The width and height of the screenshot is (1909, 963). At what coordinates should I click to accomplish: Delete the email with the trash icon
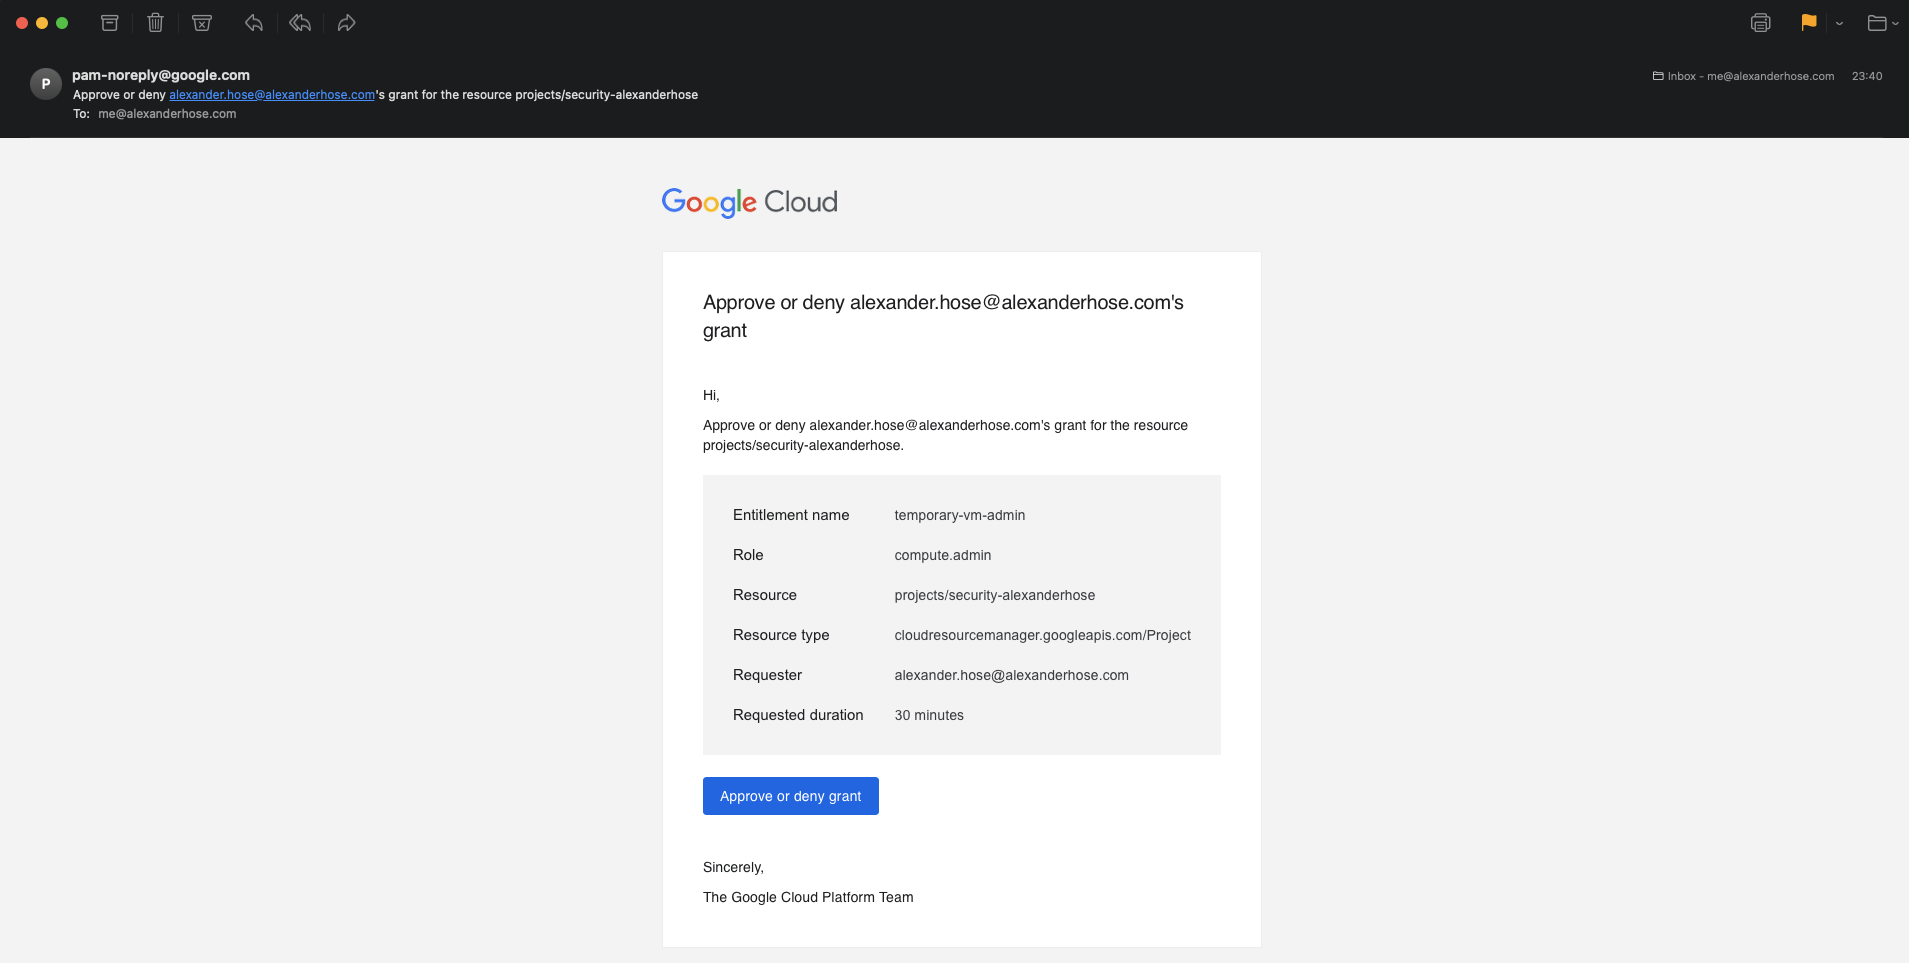(x=155, y=22)
